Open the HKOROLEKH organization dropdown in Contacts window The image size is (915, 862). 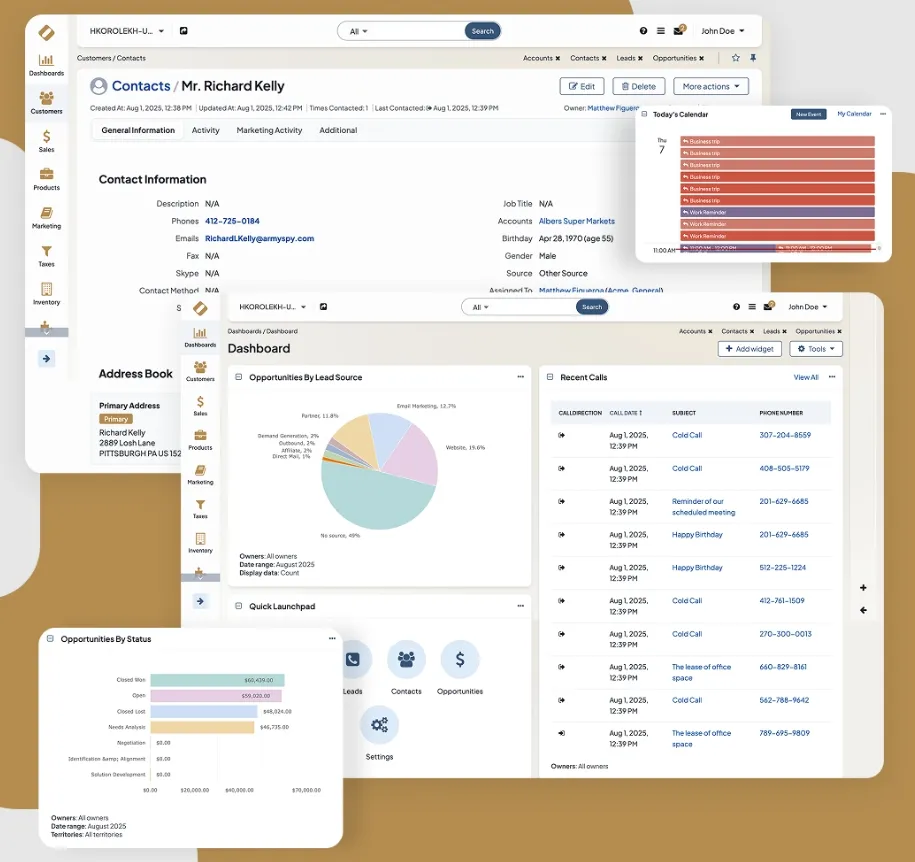tap(127, 31)
